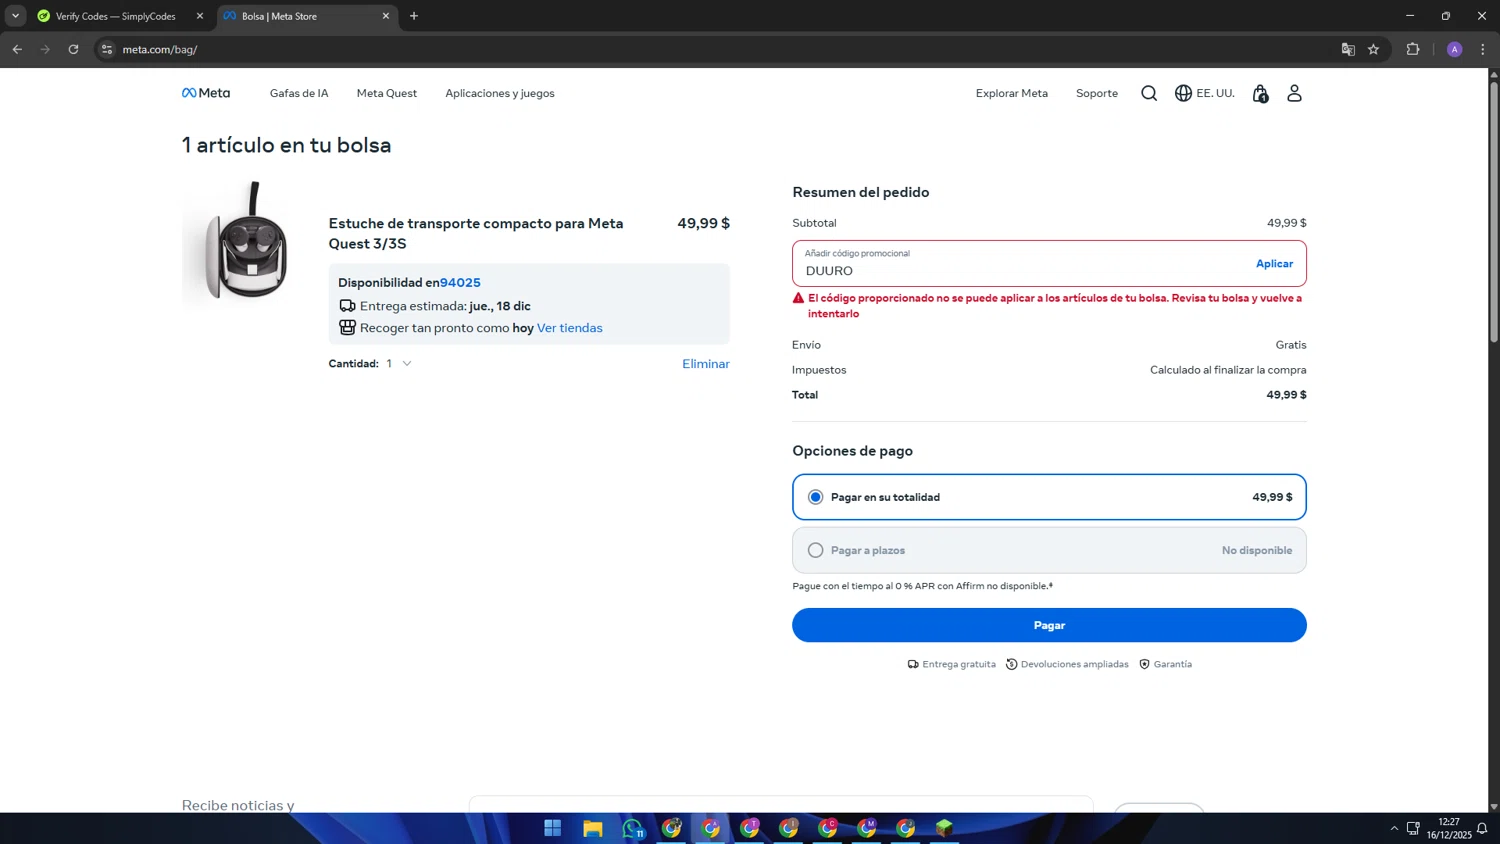Open the user account icon
This screenshot has height=844, width=1500.
click(x=1294, y=93)
